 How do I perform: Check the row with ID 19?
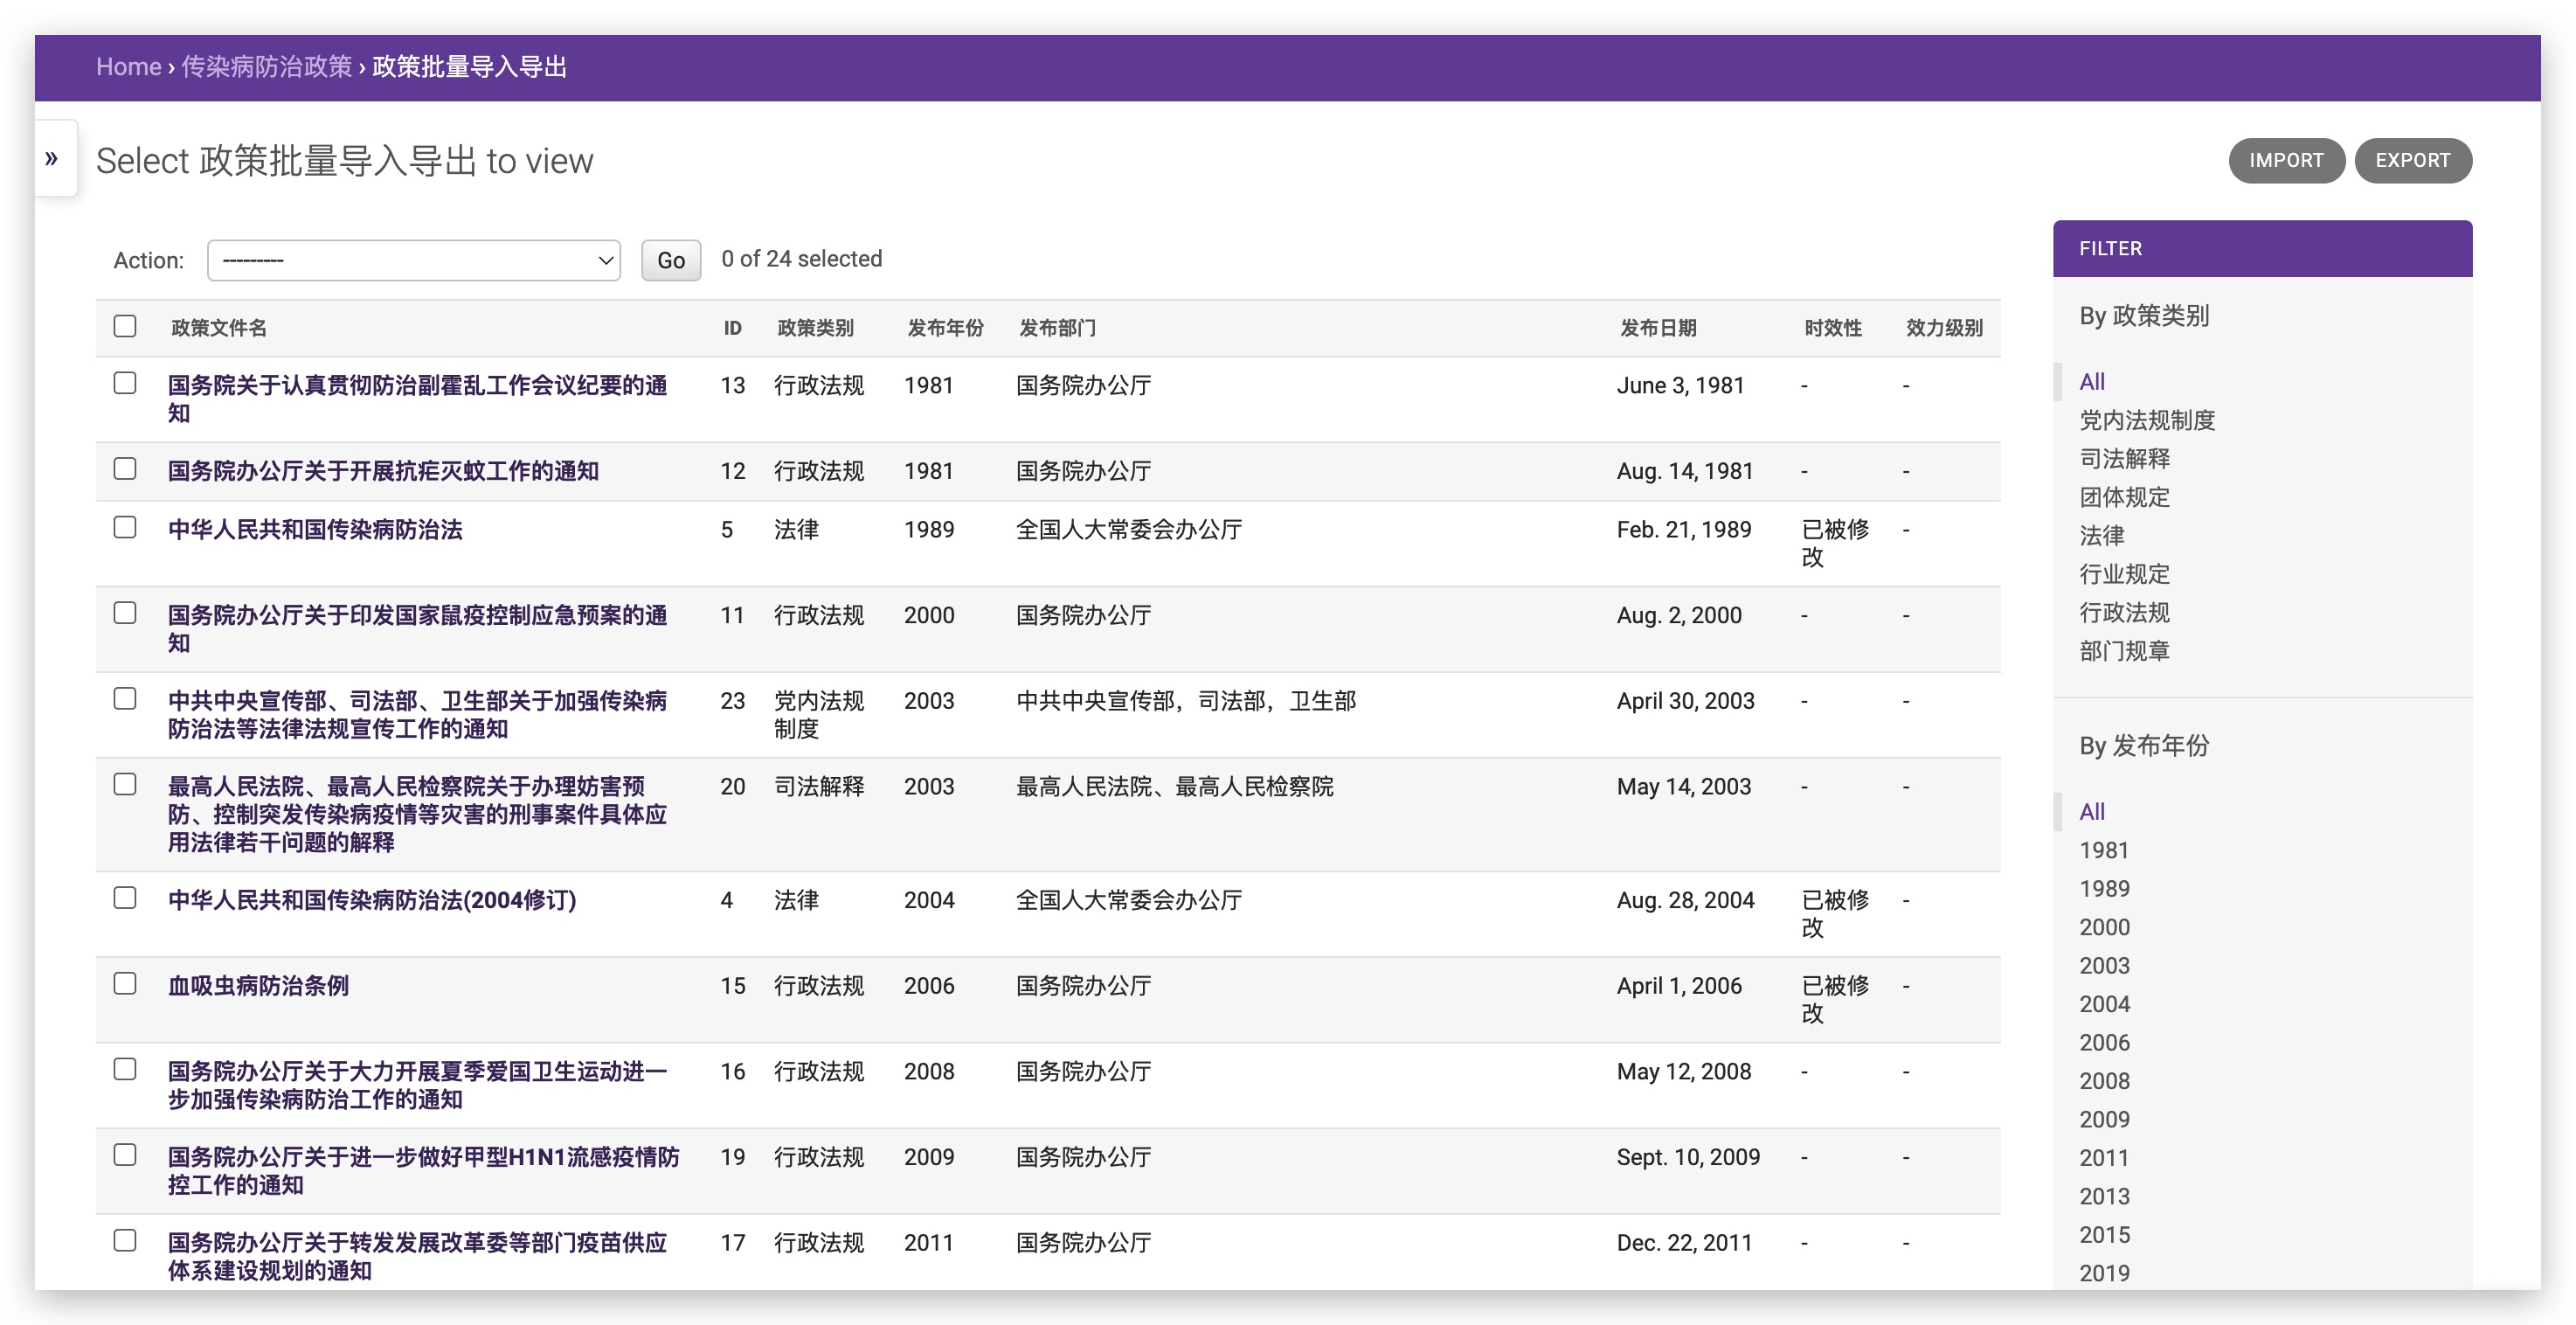pyautogui.click(x=125, y=1155)
